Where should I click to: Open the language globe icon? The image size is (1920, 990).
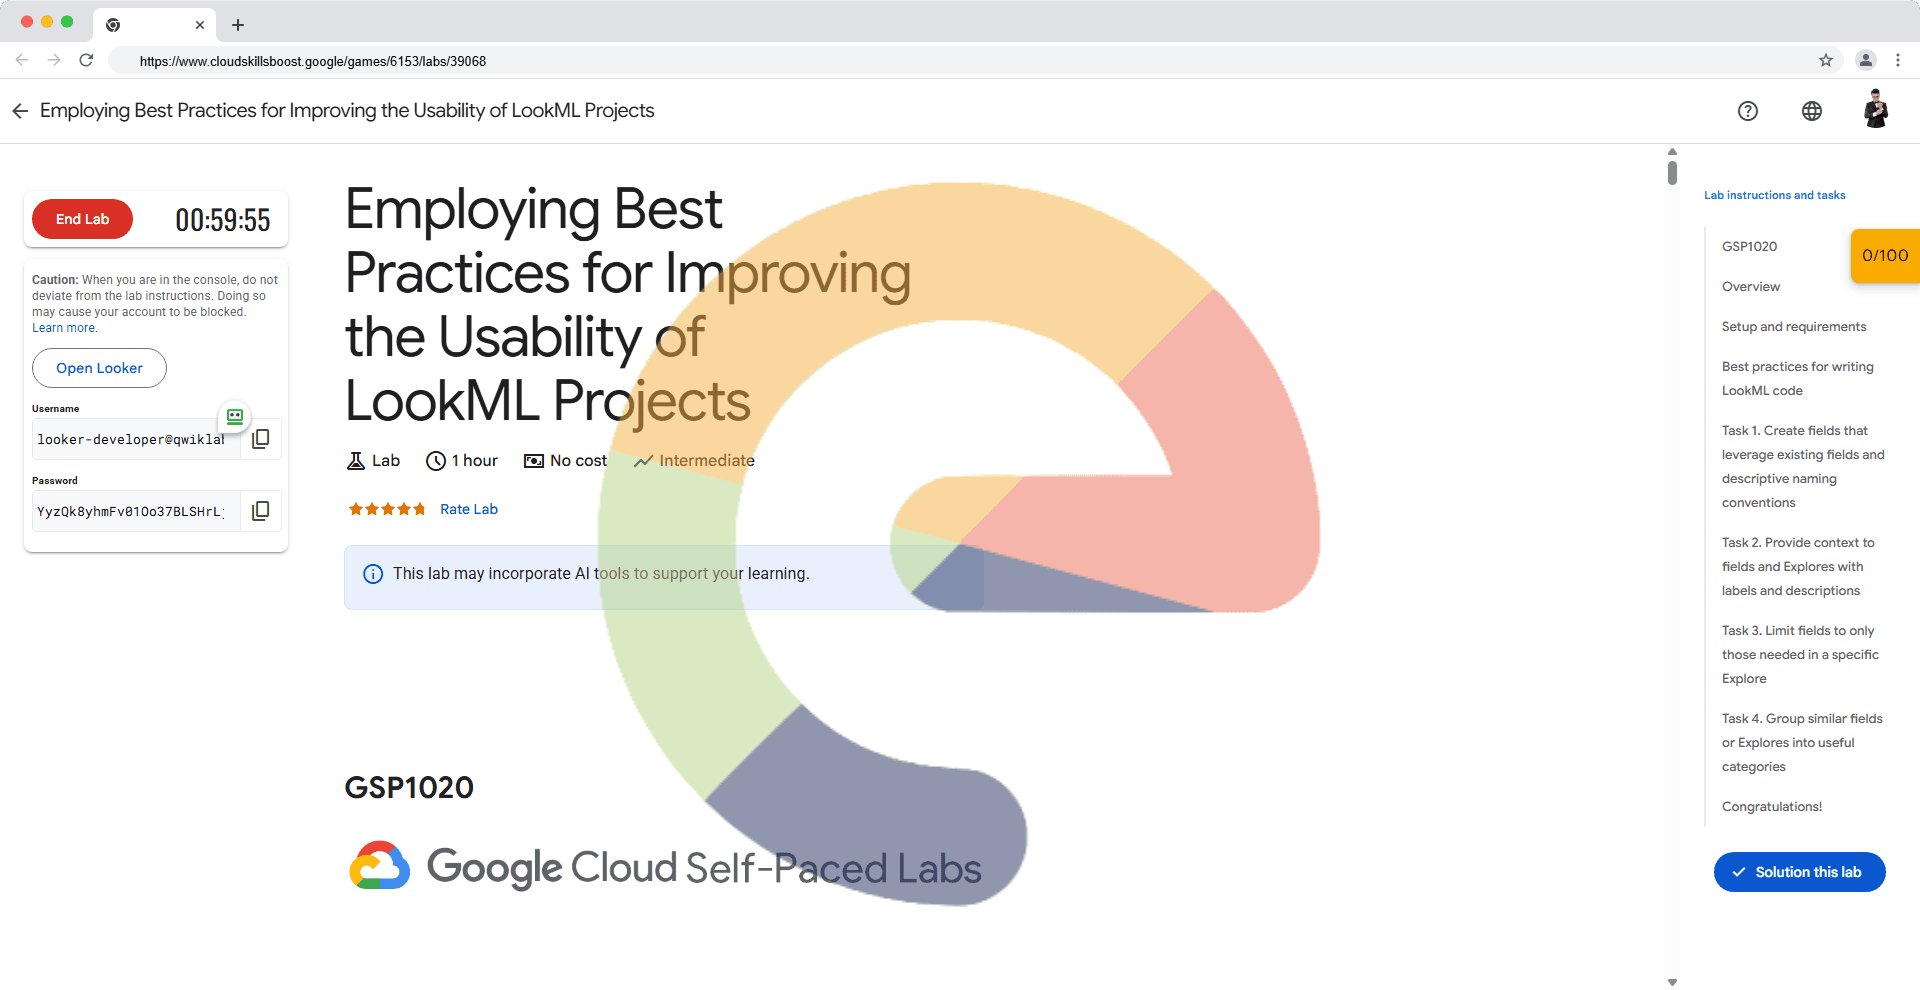pyautogui.click(x=1811, y=111)
